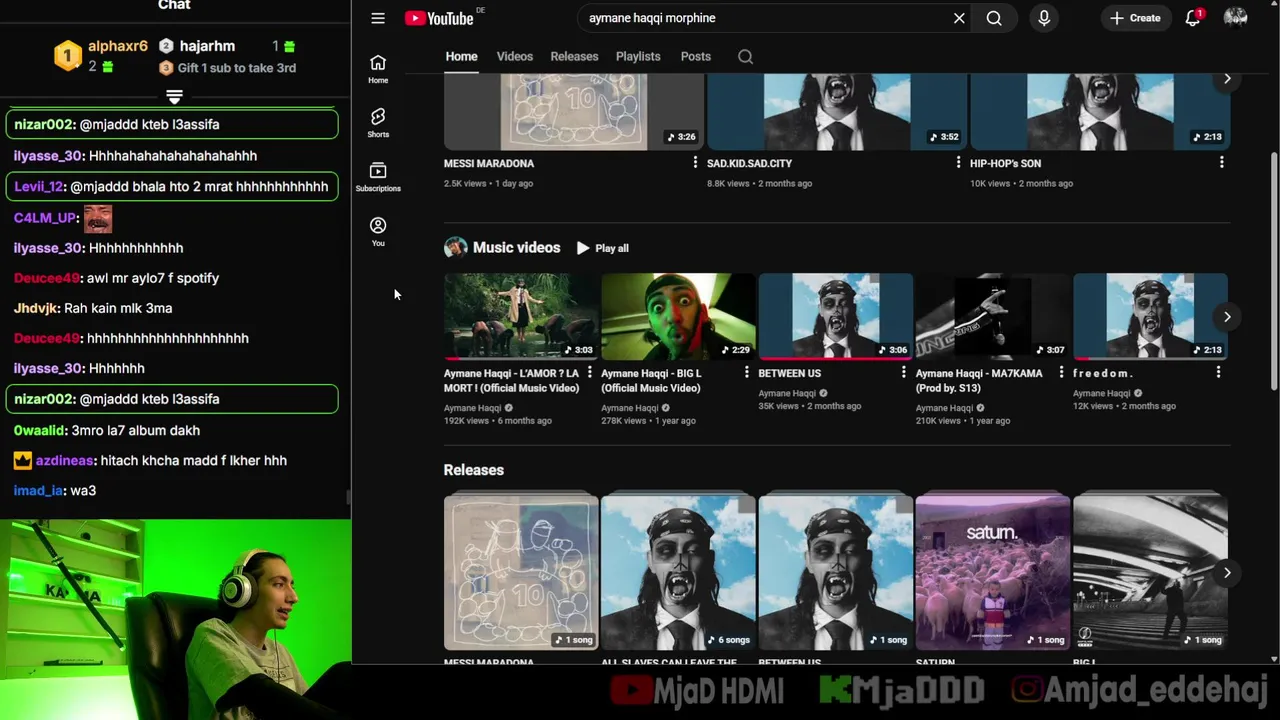This screenshot has height=720, width=1280.
Task: Open Shorts in the mini sidebar
Action: tap(378, 123)
